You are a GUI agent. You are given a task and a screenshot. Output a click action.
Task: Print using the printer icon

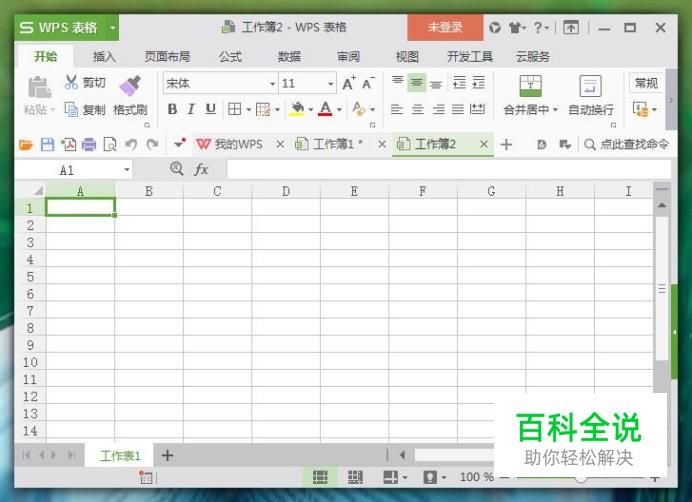[x=89, y=144]
